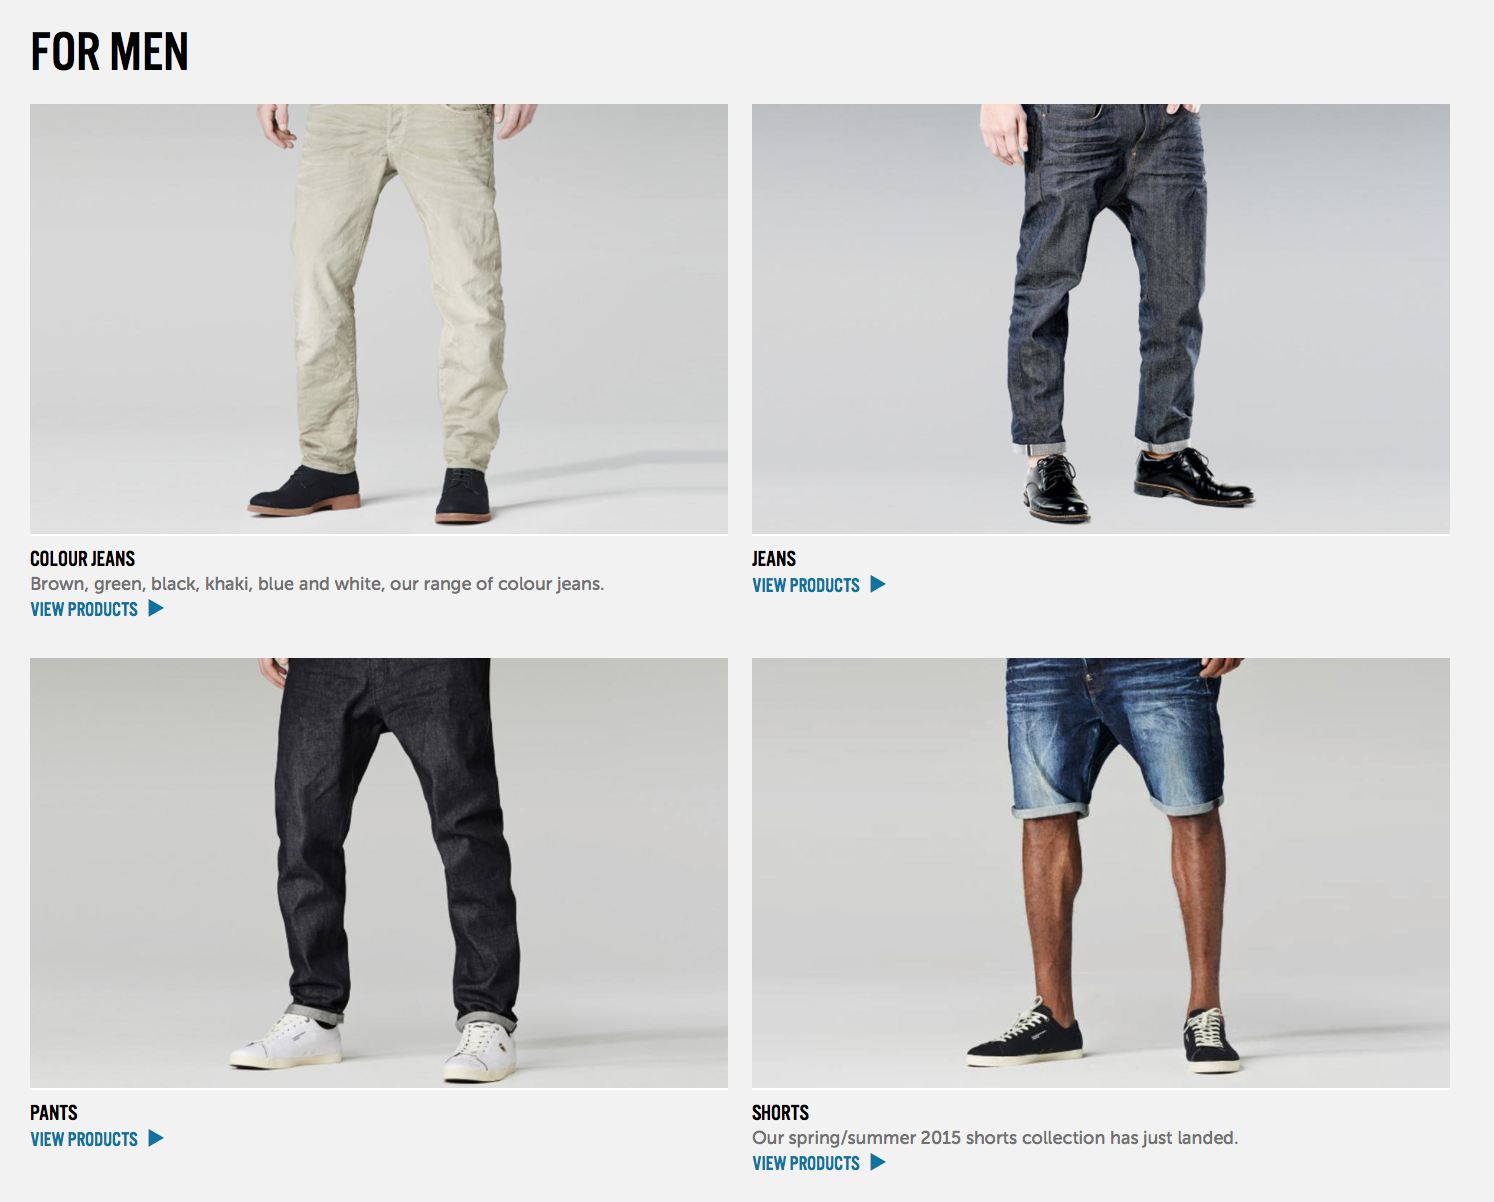Click the blue arrow icon under Jeans
This screenshot has height=1202, width=1494.
tap(878, 584)
